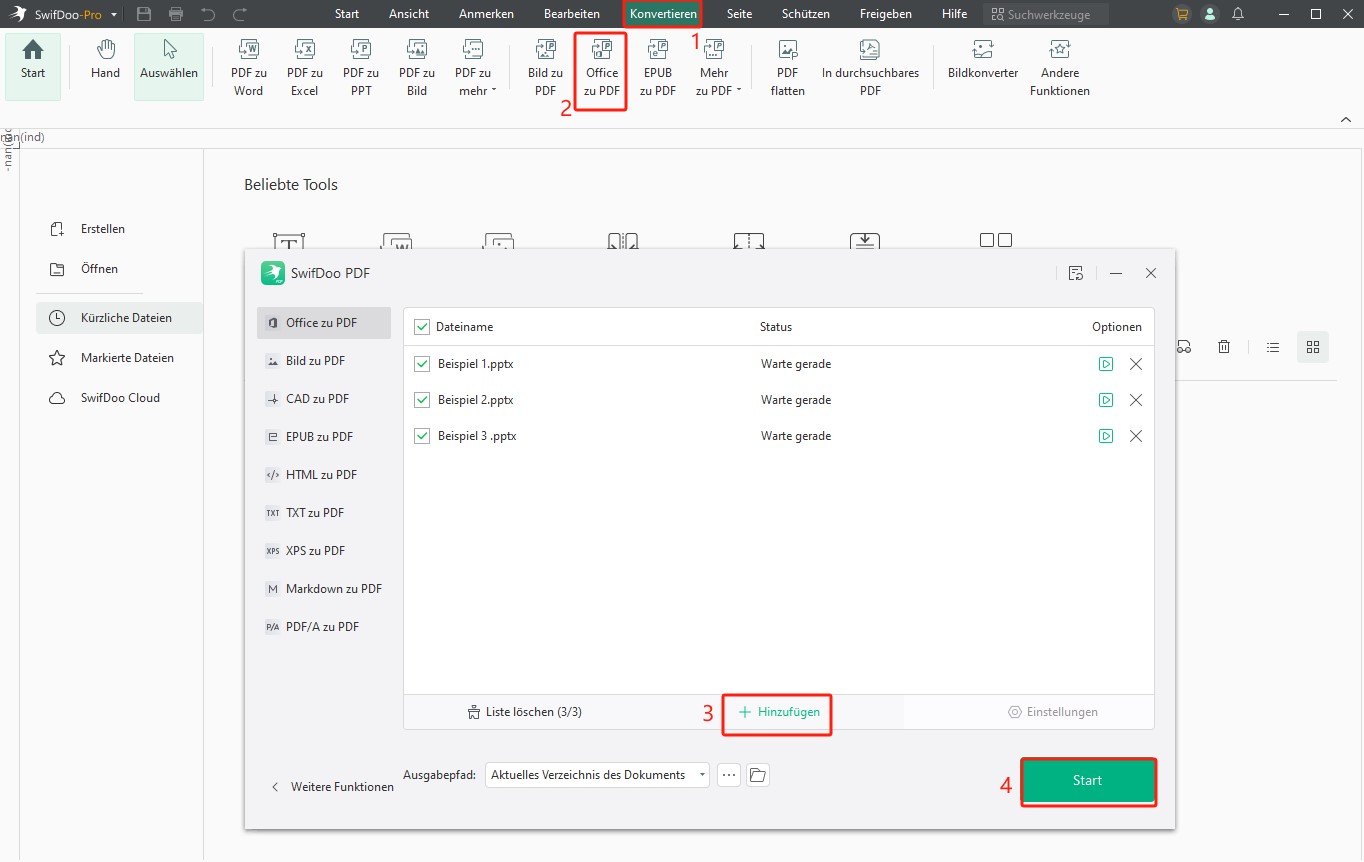Click the print icon in title bar
The image size is (1364, 862).
pos(176,14)
